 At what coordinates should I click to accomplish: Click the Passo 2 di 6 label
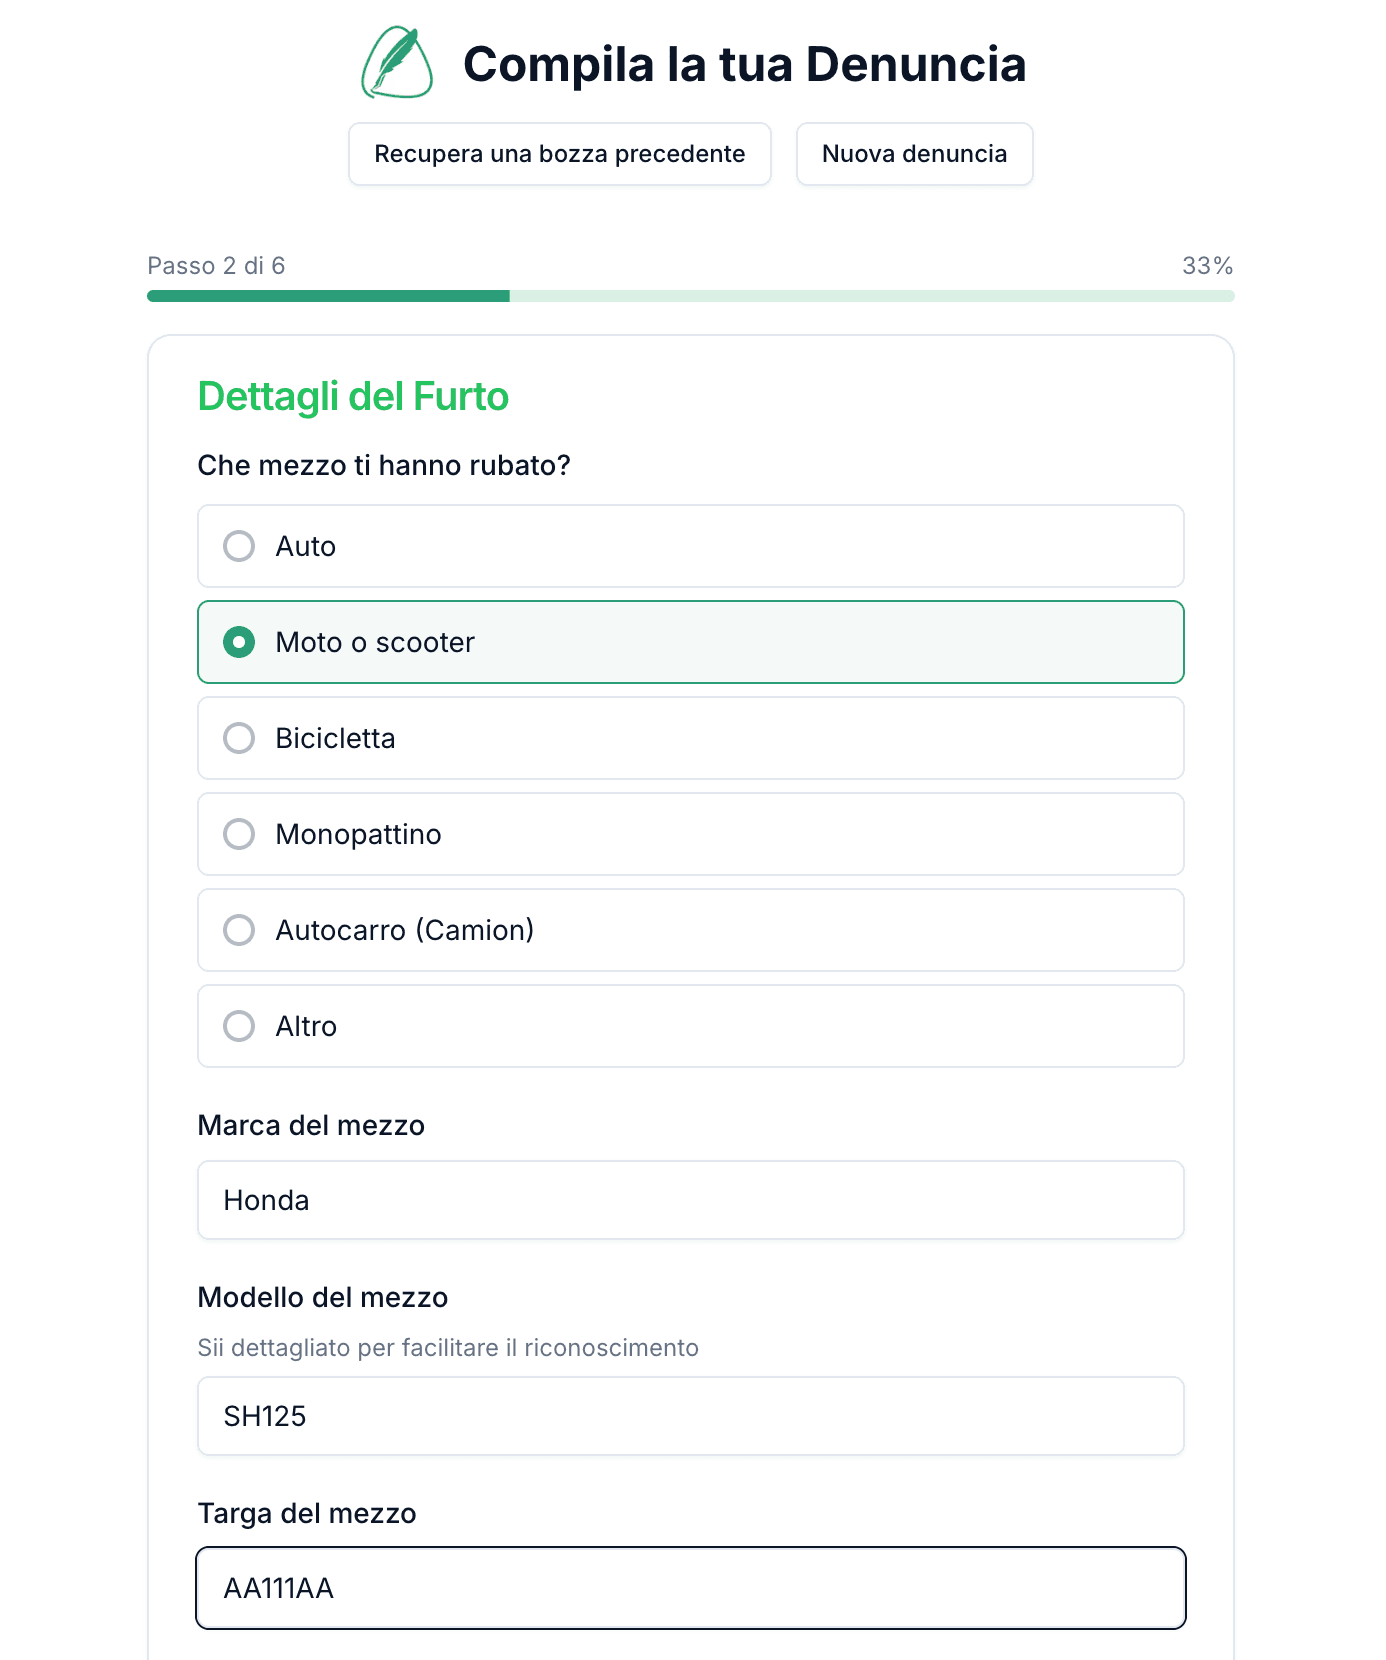point(216,266)
